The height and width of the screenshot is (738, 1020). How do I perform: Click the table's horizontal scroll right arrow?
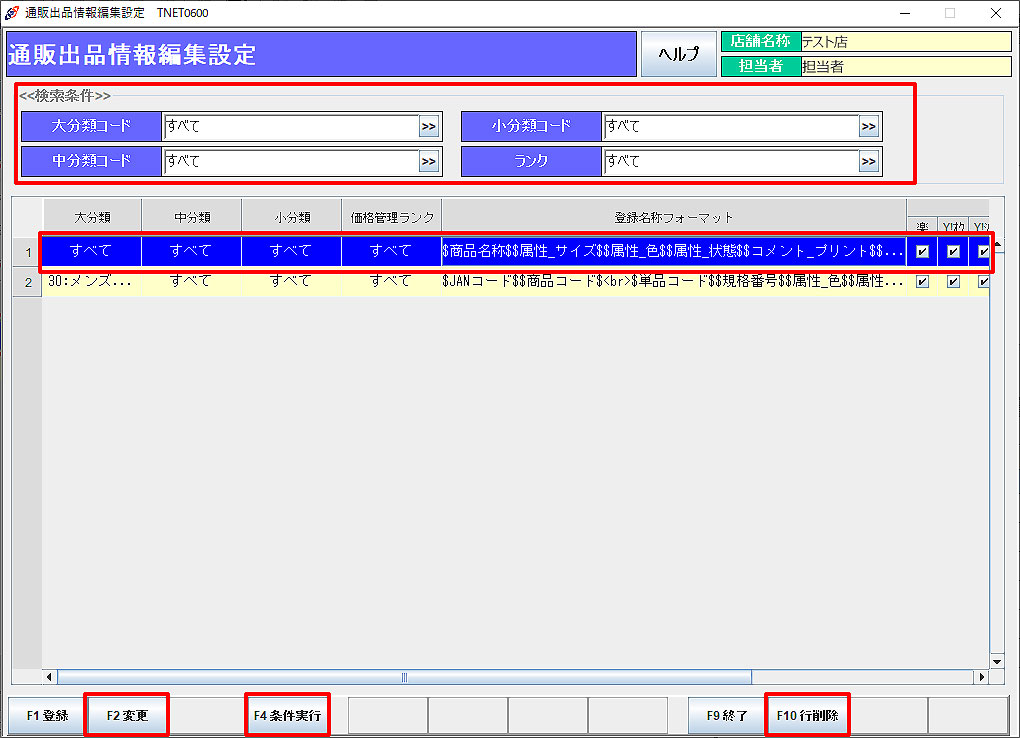click(982, 677)
